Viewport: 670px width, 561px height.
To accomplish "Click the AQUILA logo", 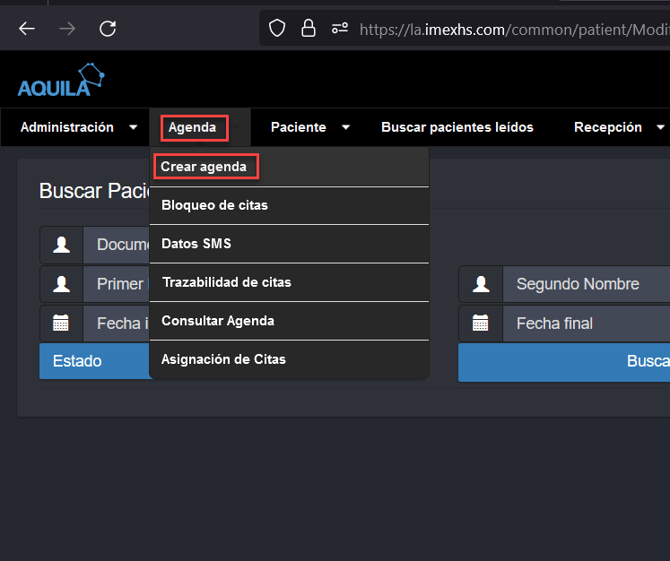I will (61, 80).
